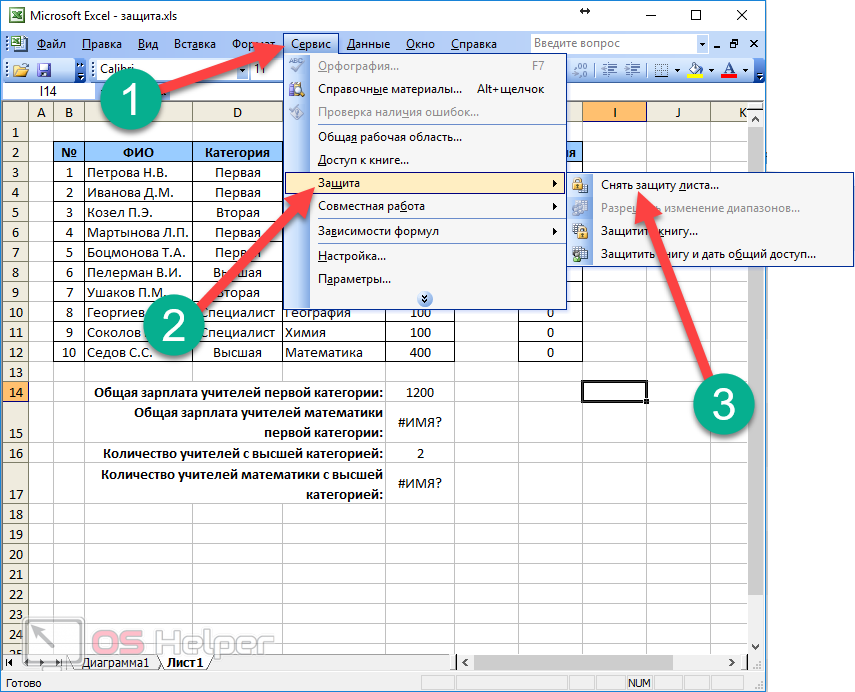Select column I header

[x=615, y=113]
